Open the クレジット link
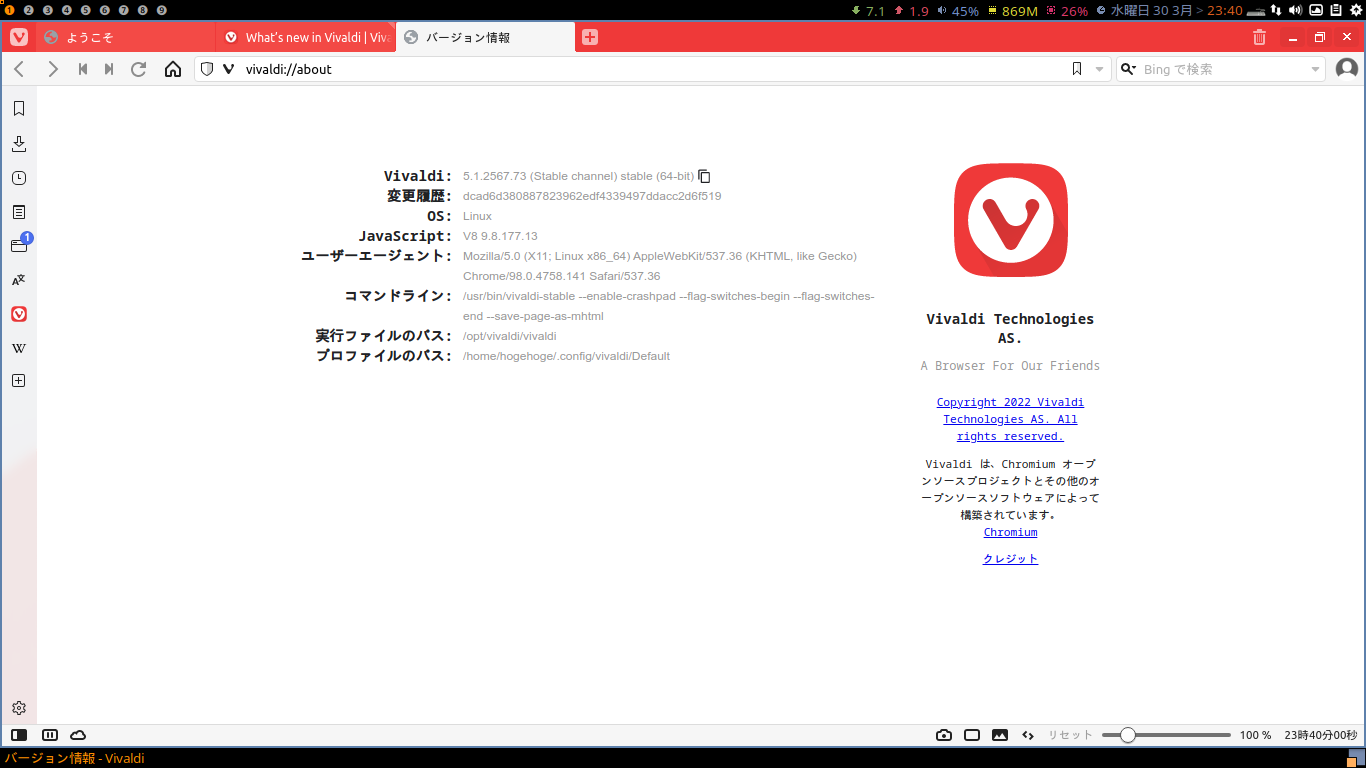 coord(1010,559)
